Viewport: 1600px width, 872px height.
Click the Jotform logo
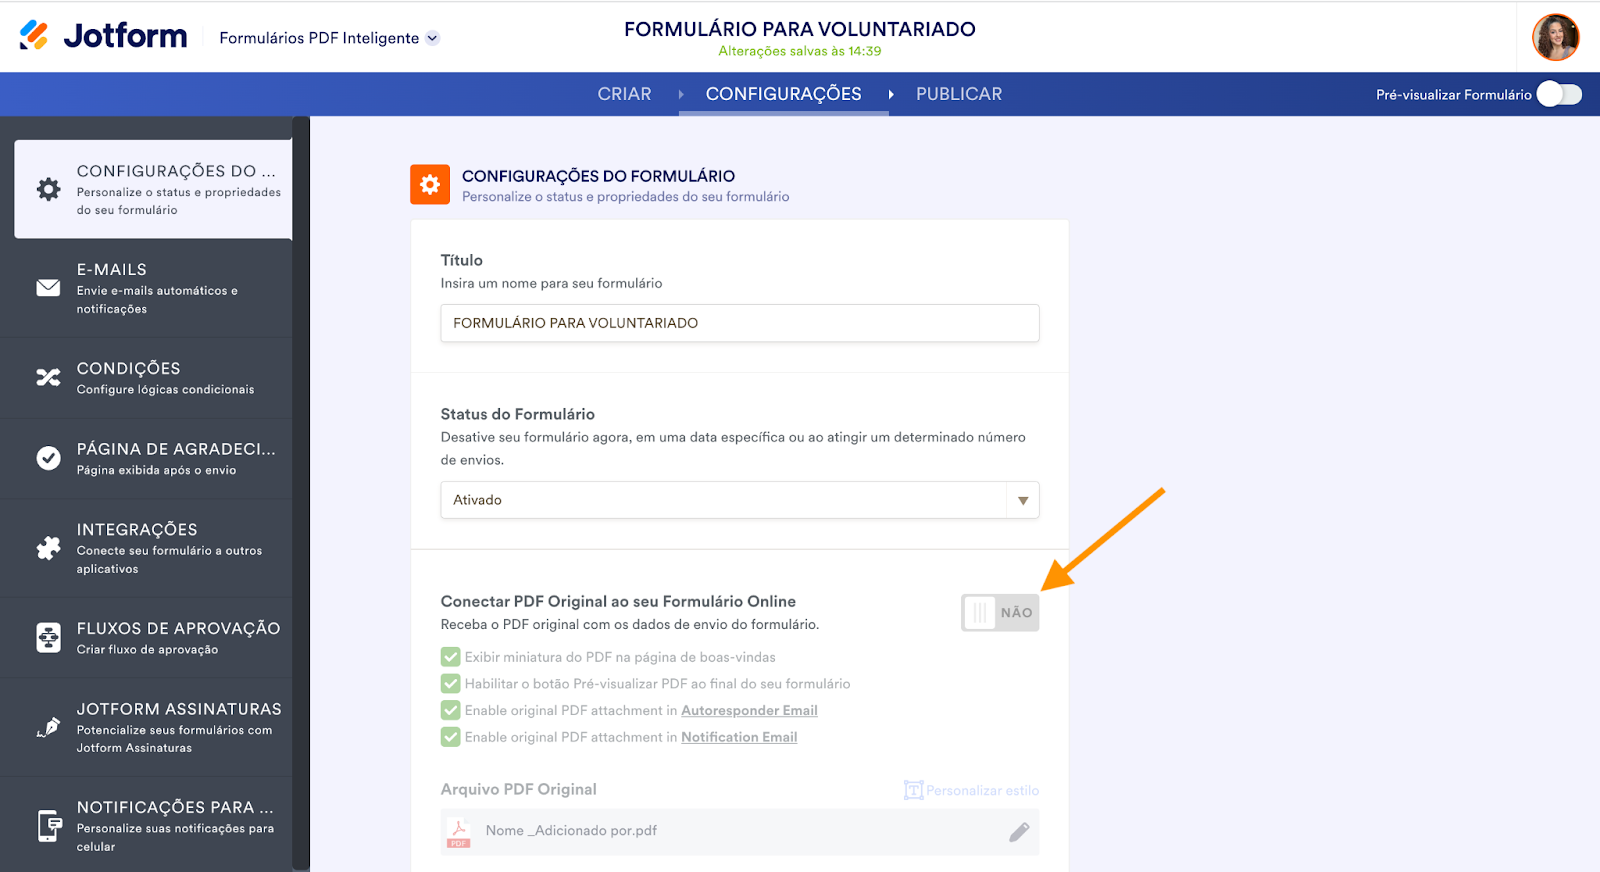point(103,36)
